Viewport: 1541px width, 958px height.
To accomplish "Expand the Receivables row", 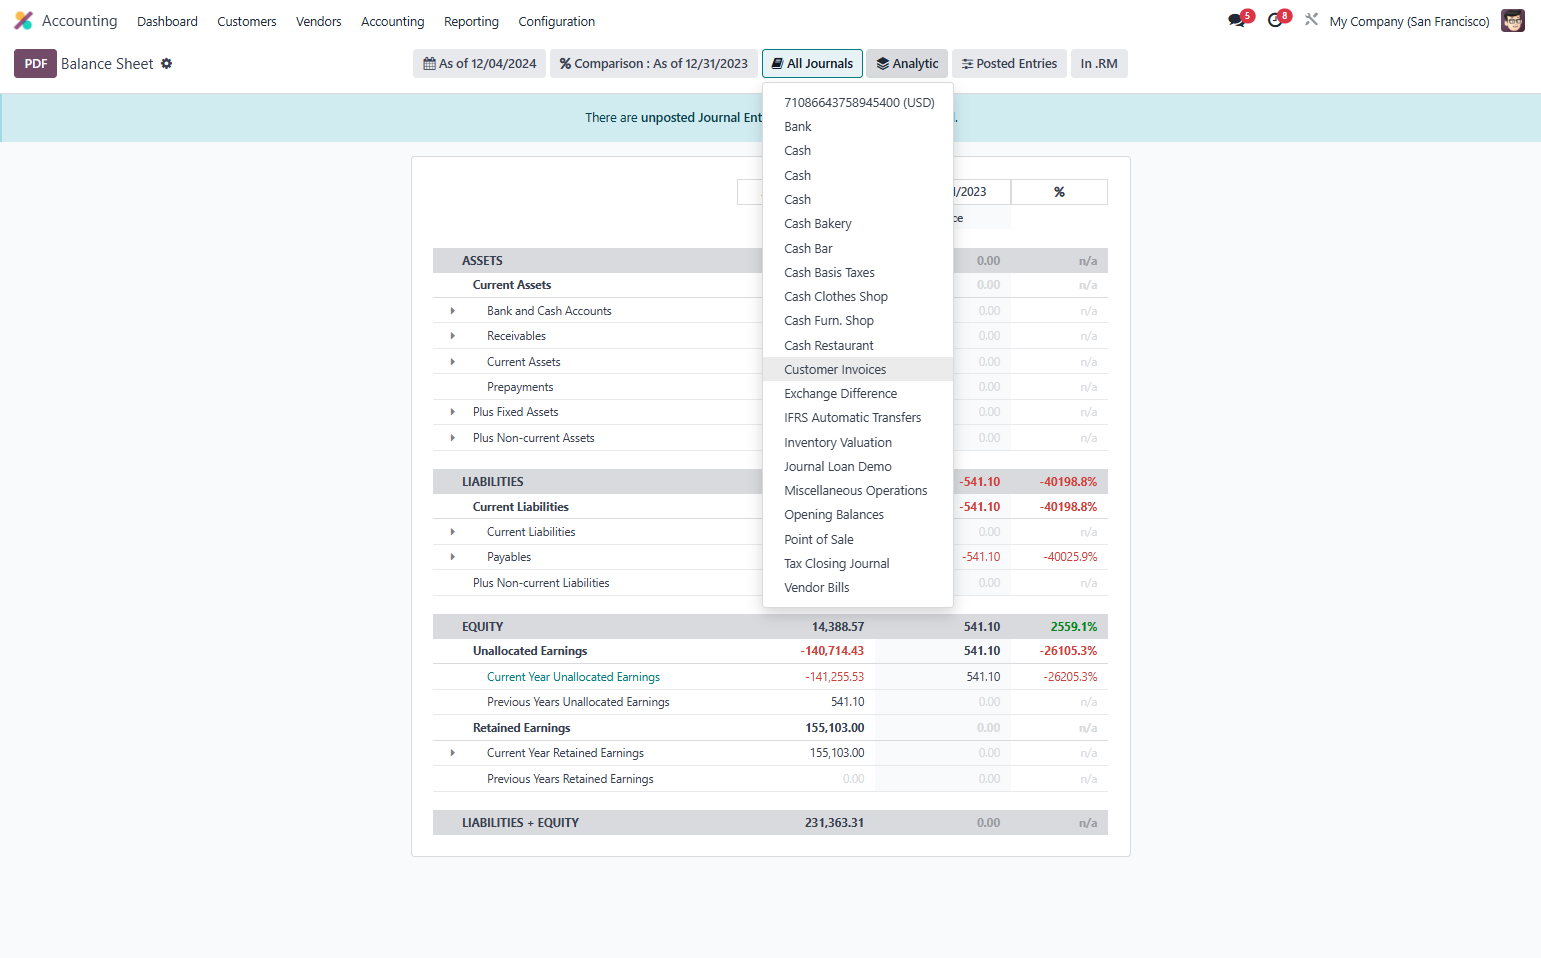I will click(453, 336).
